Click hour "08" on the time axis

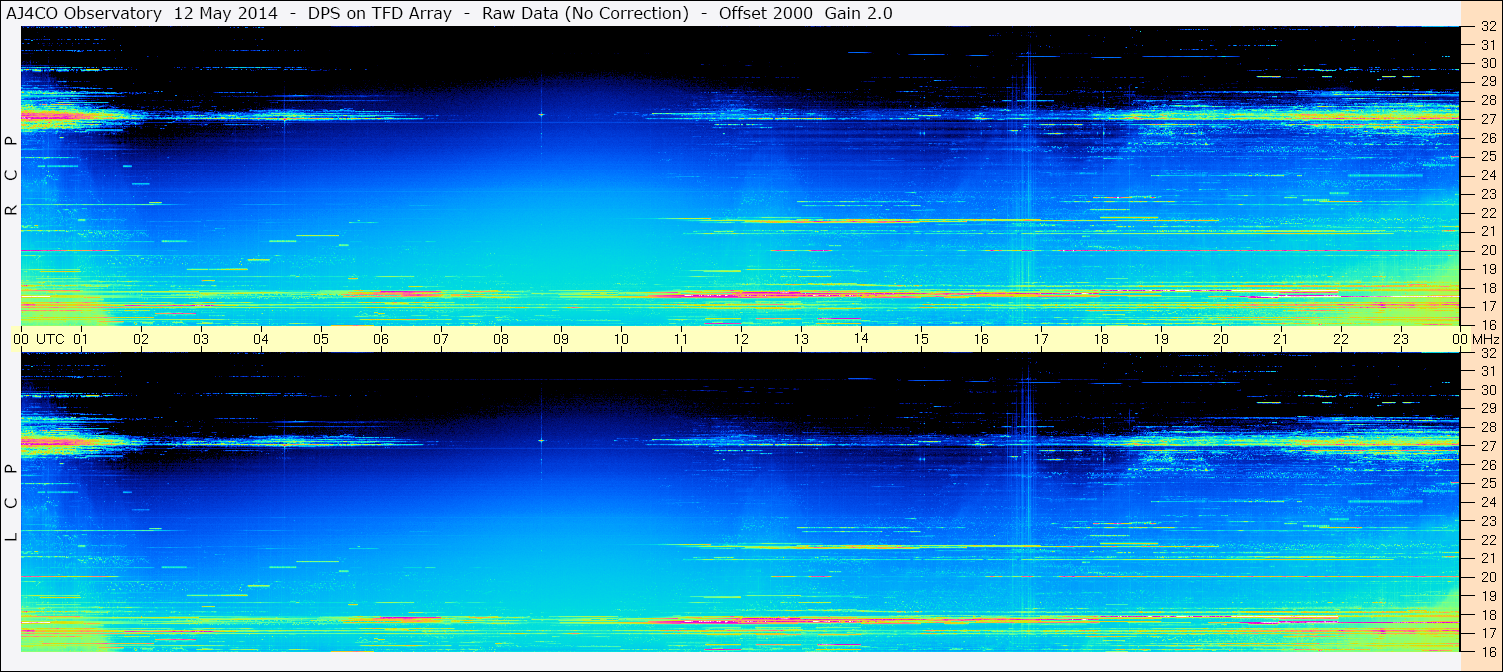[x=501, y=339]
